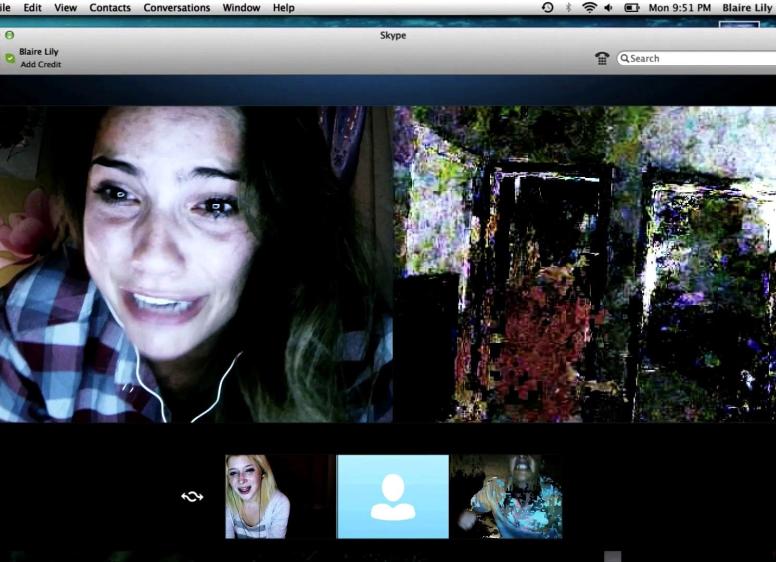Click the Skype window title
The width and height of the screenshot is (776, 562).
click(x=393, y=35)
